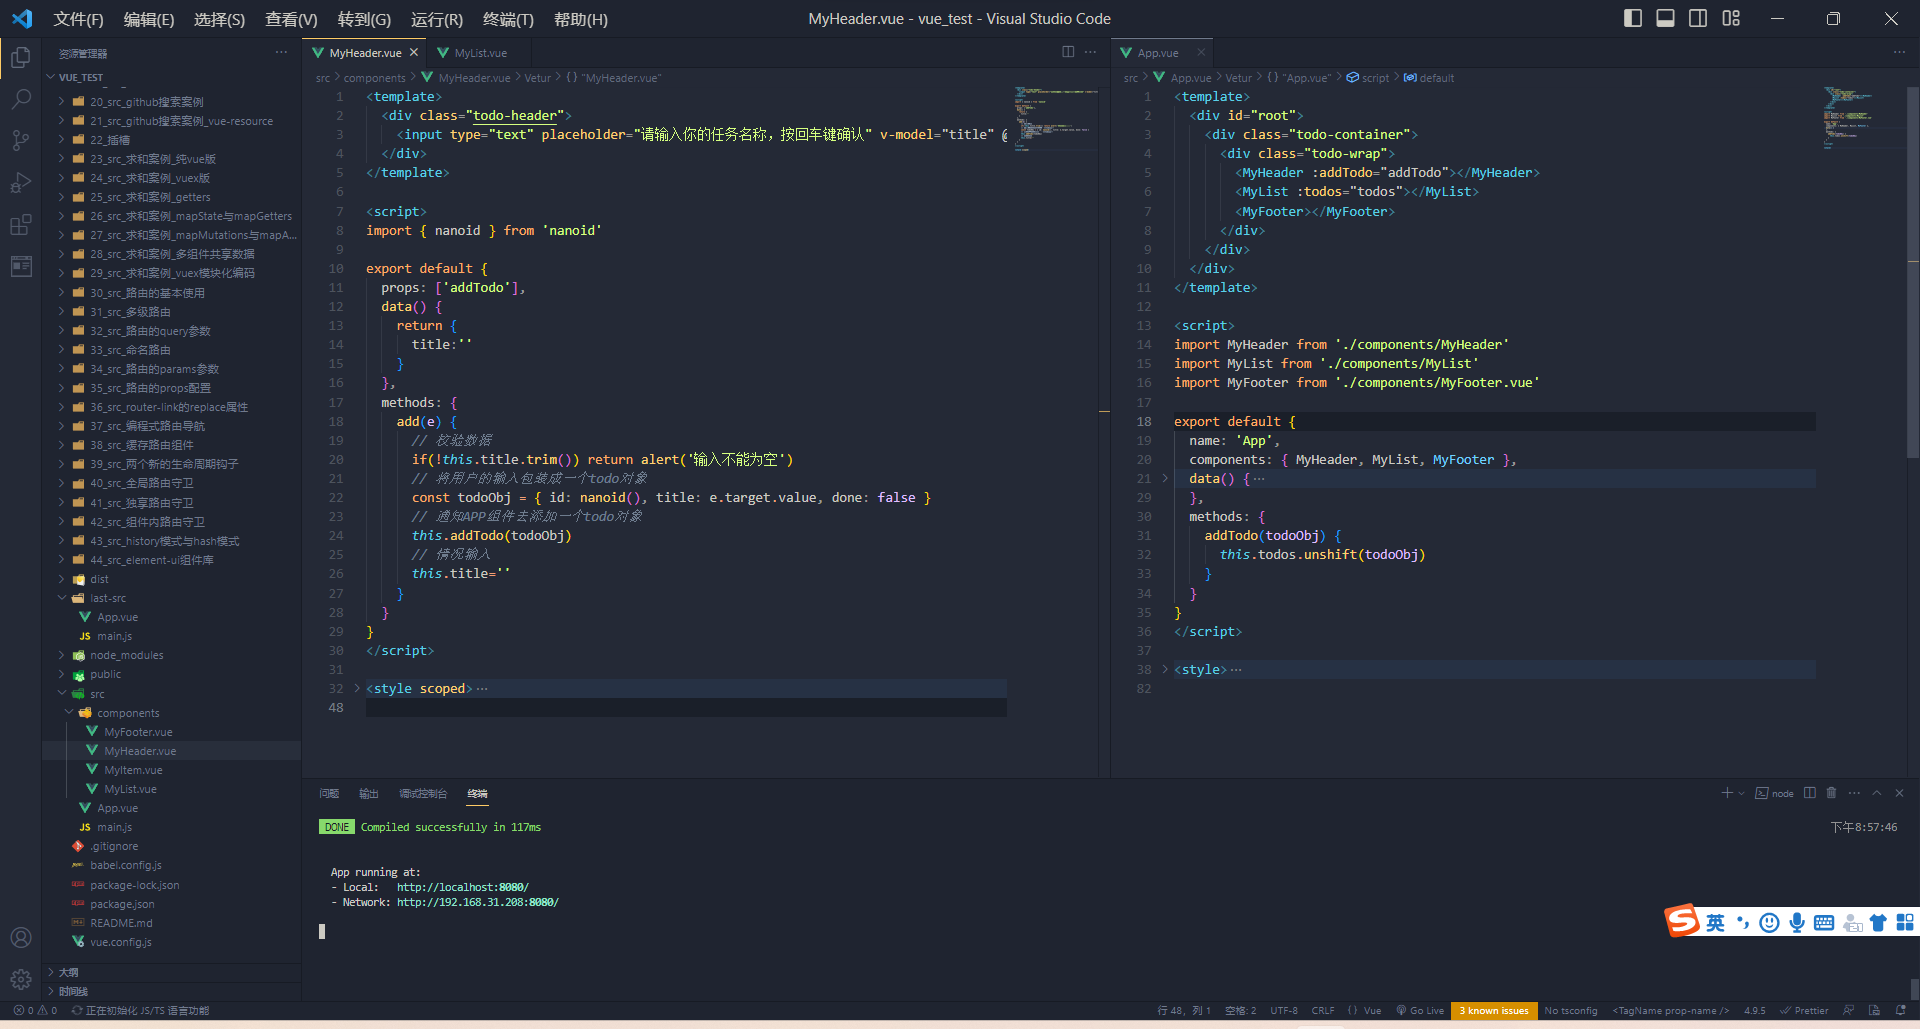Maximize the panel with the up chevron
This screenshot has height=1029, width=1920.
(x=1877, y=793)
